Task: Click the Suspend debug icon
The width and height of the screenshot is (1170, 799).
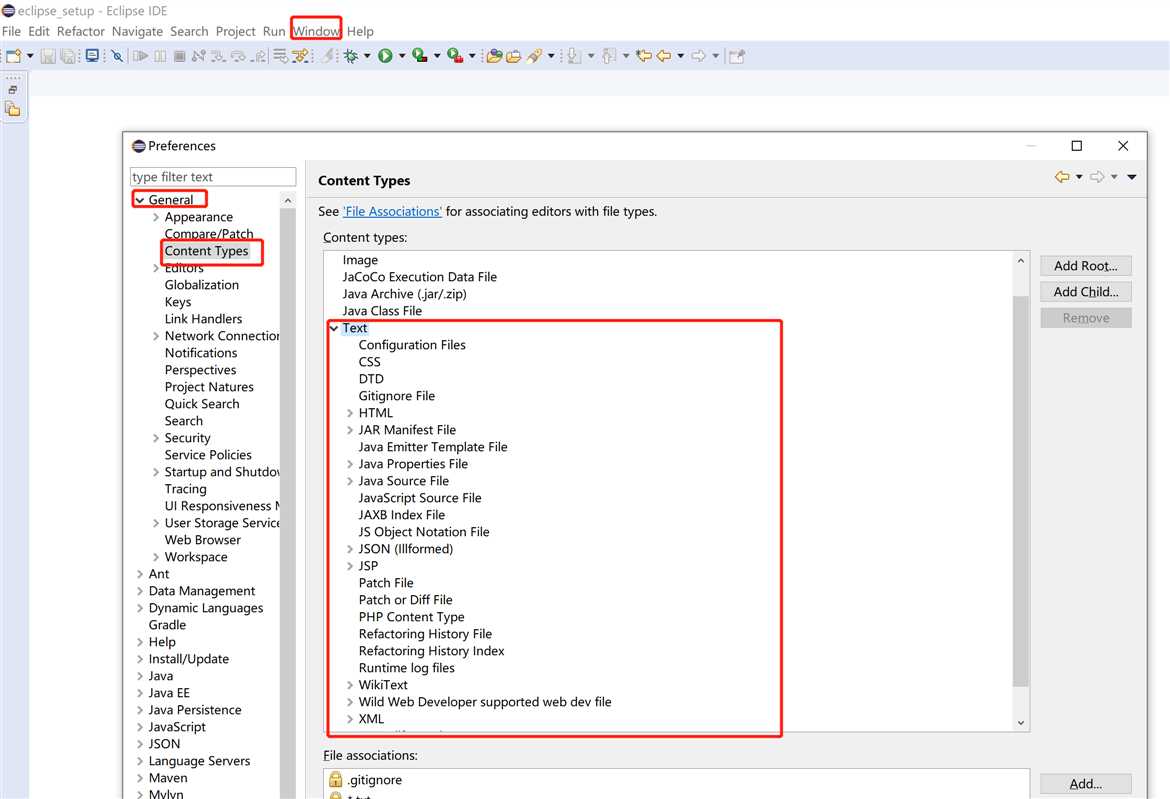Action: pyautogui.click(x=160, y=56)
